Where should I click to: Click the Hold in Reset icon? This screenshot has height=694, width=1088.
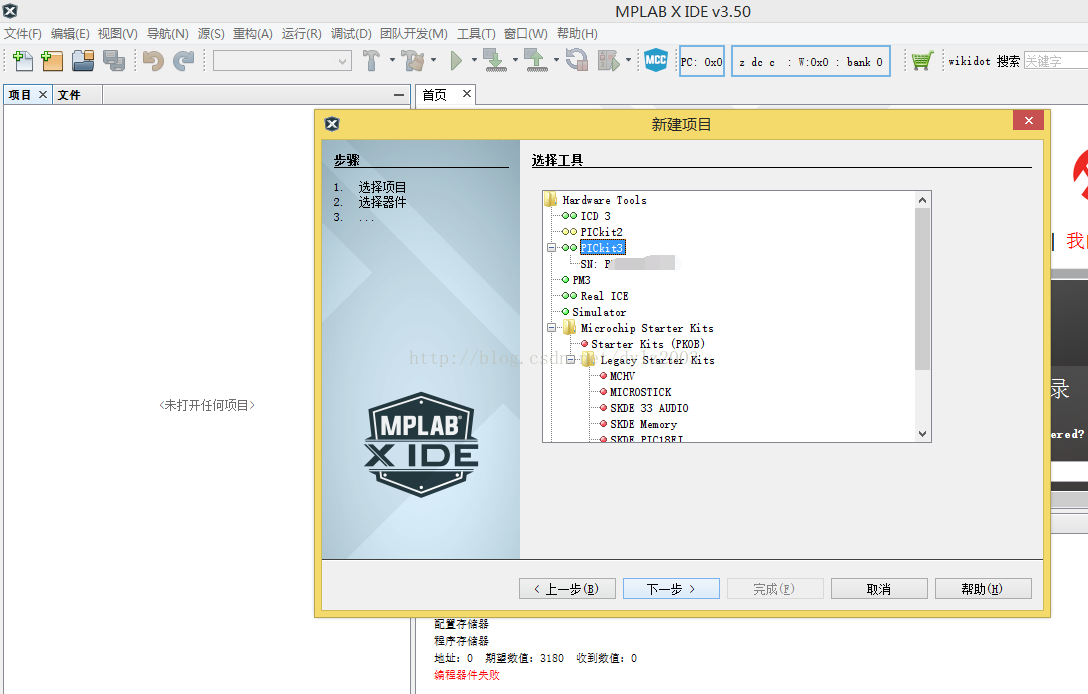(577, 61)
